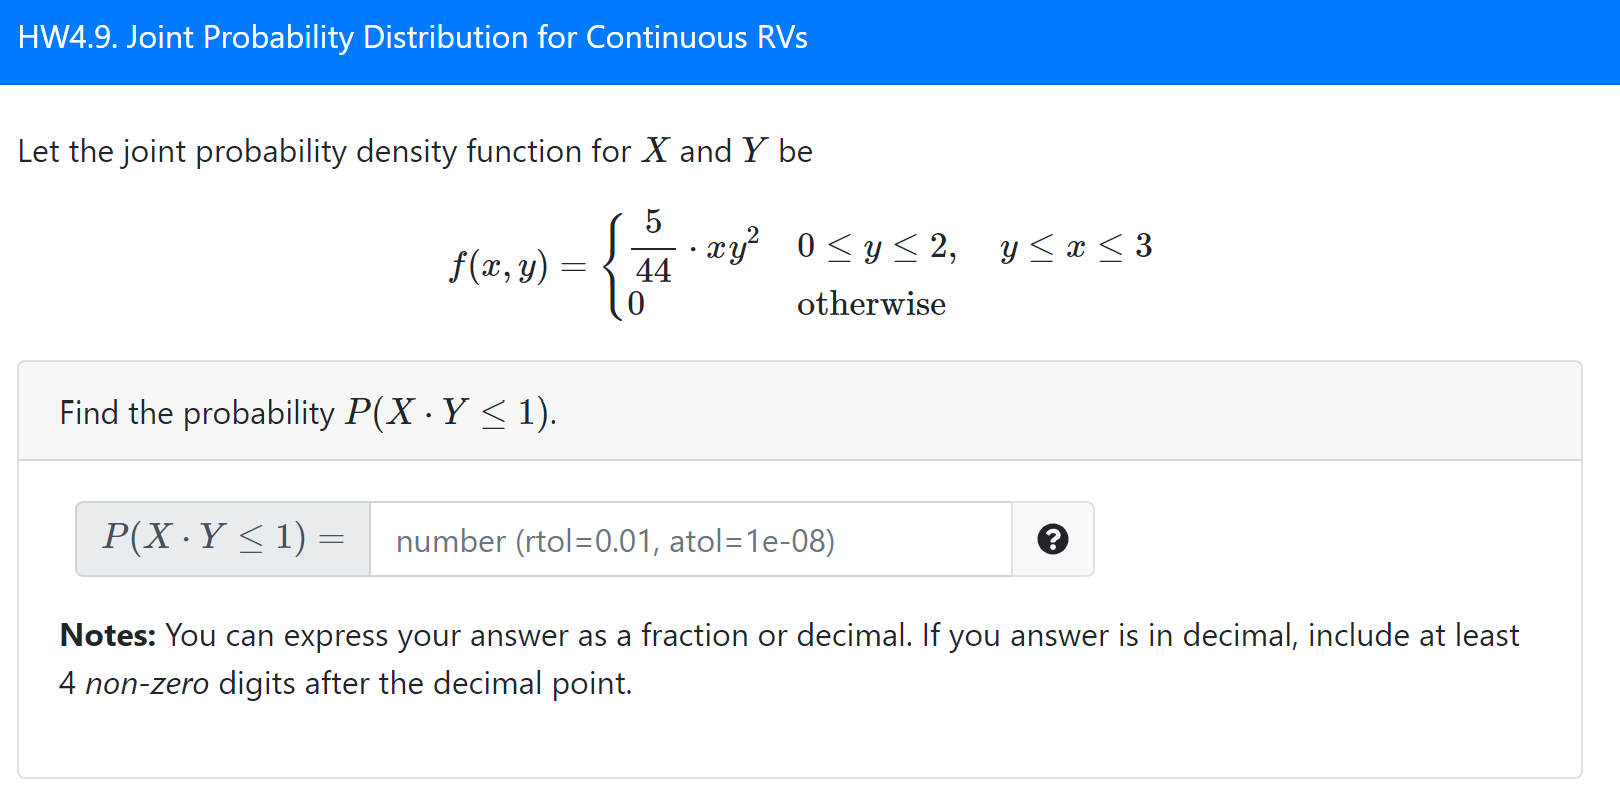Viewport: 1620px width, 798px height.
Task: Select the 'otherwise' condition text
Action: point(870,303)
